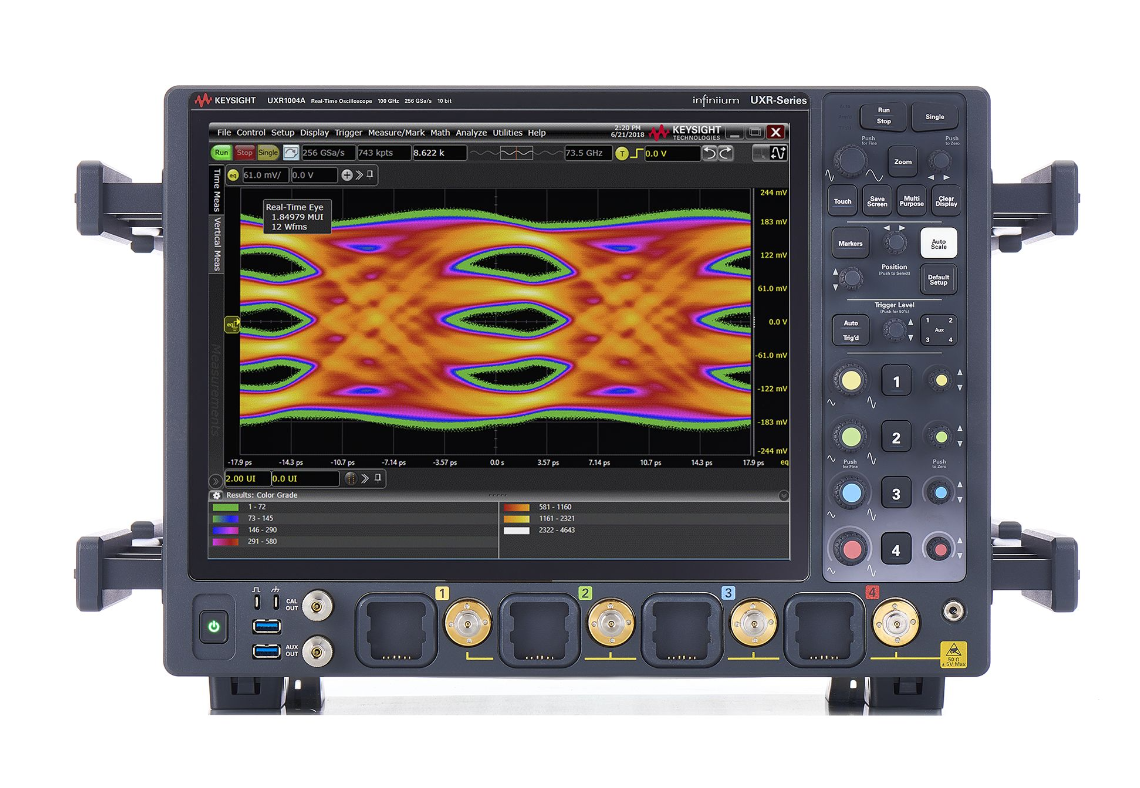Viewport: 1140px width, 788px height.
Task: Collapse the Results Color Grade panel
Action: coord(782,495)
